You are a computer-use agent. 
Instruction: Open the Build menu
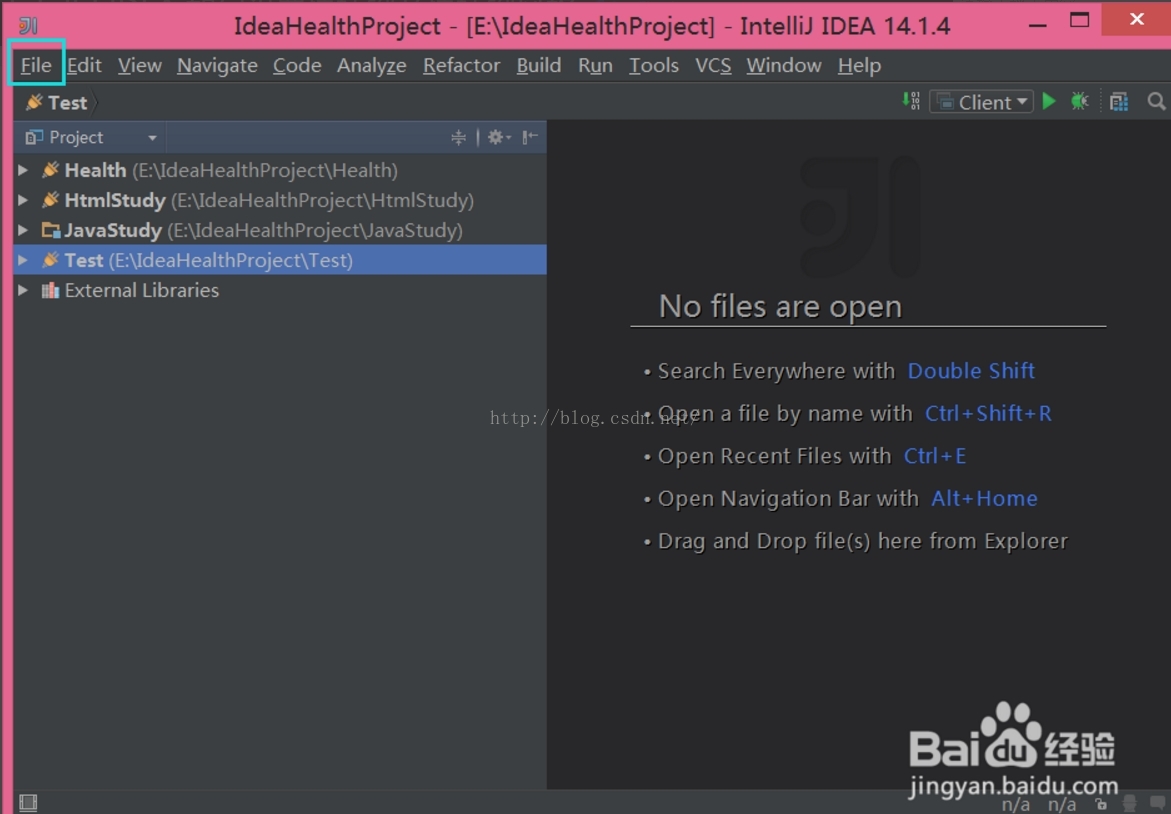tap(538, 65)
